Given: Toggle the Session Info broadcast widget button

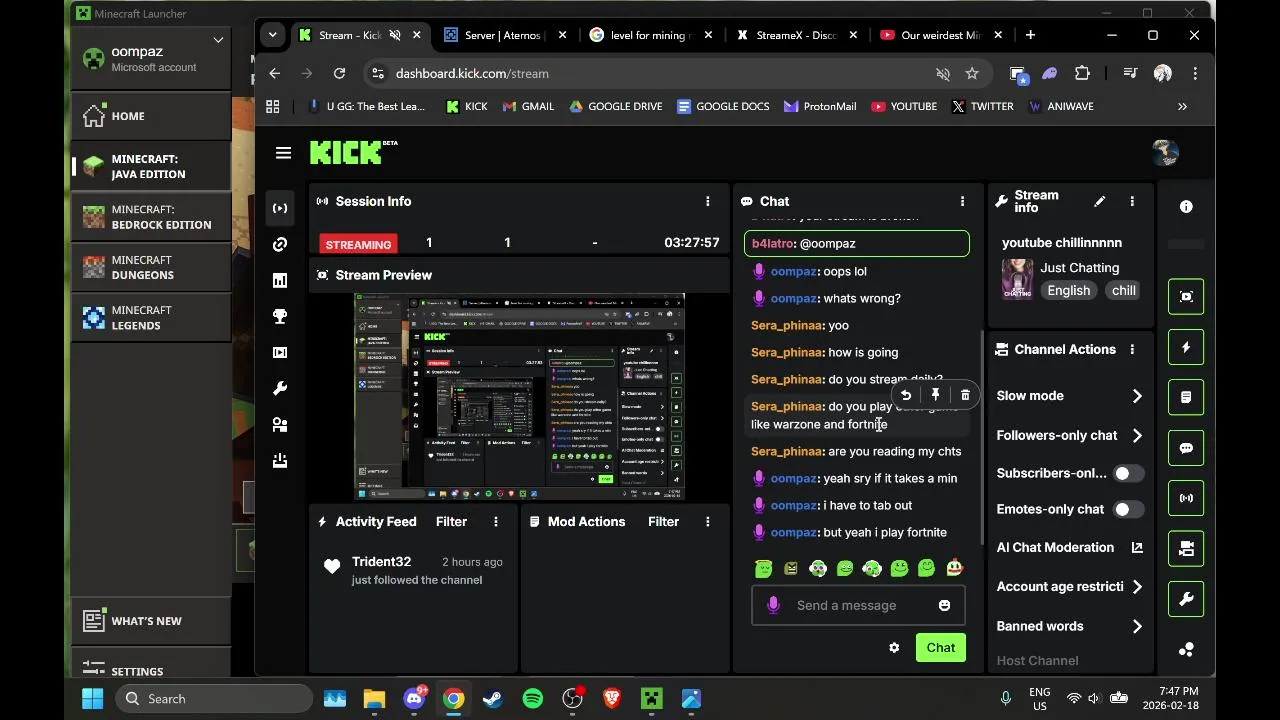Looking at the screenshot, I should pos(1186,498).
